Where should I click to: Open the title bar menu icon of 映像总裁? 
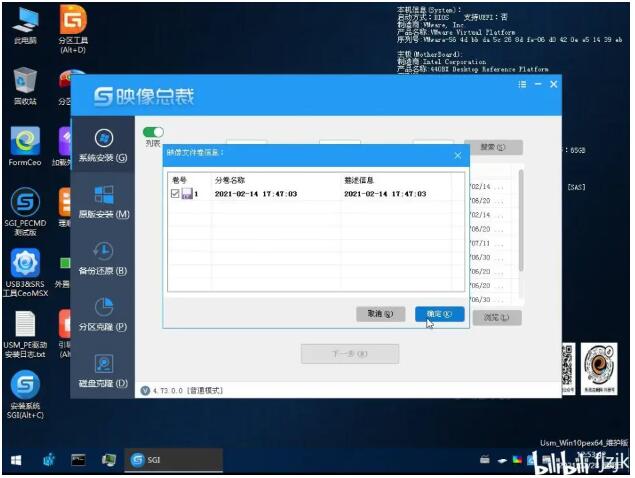(521, 86)
